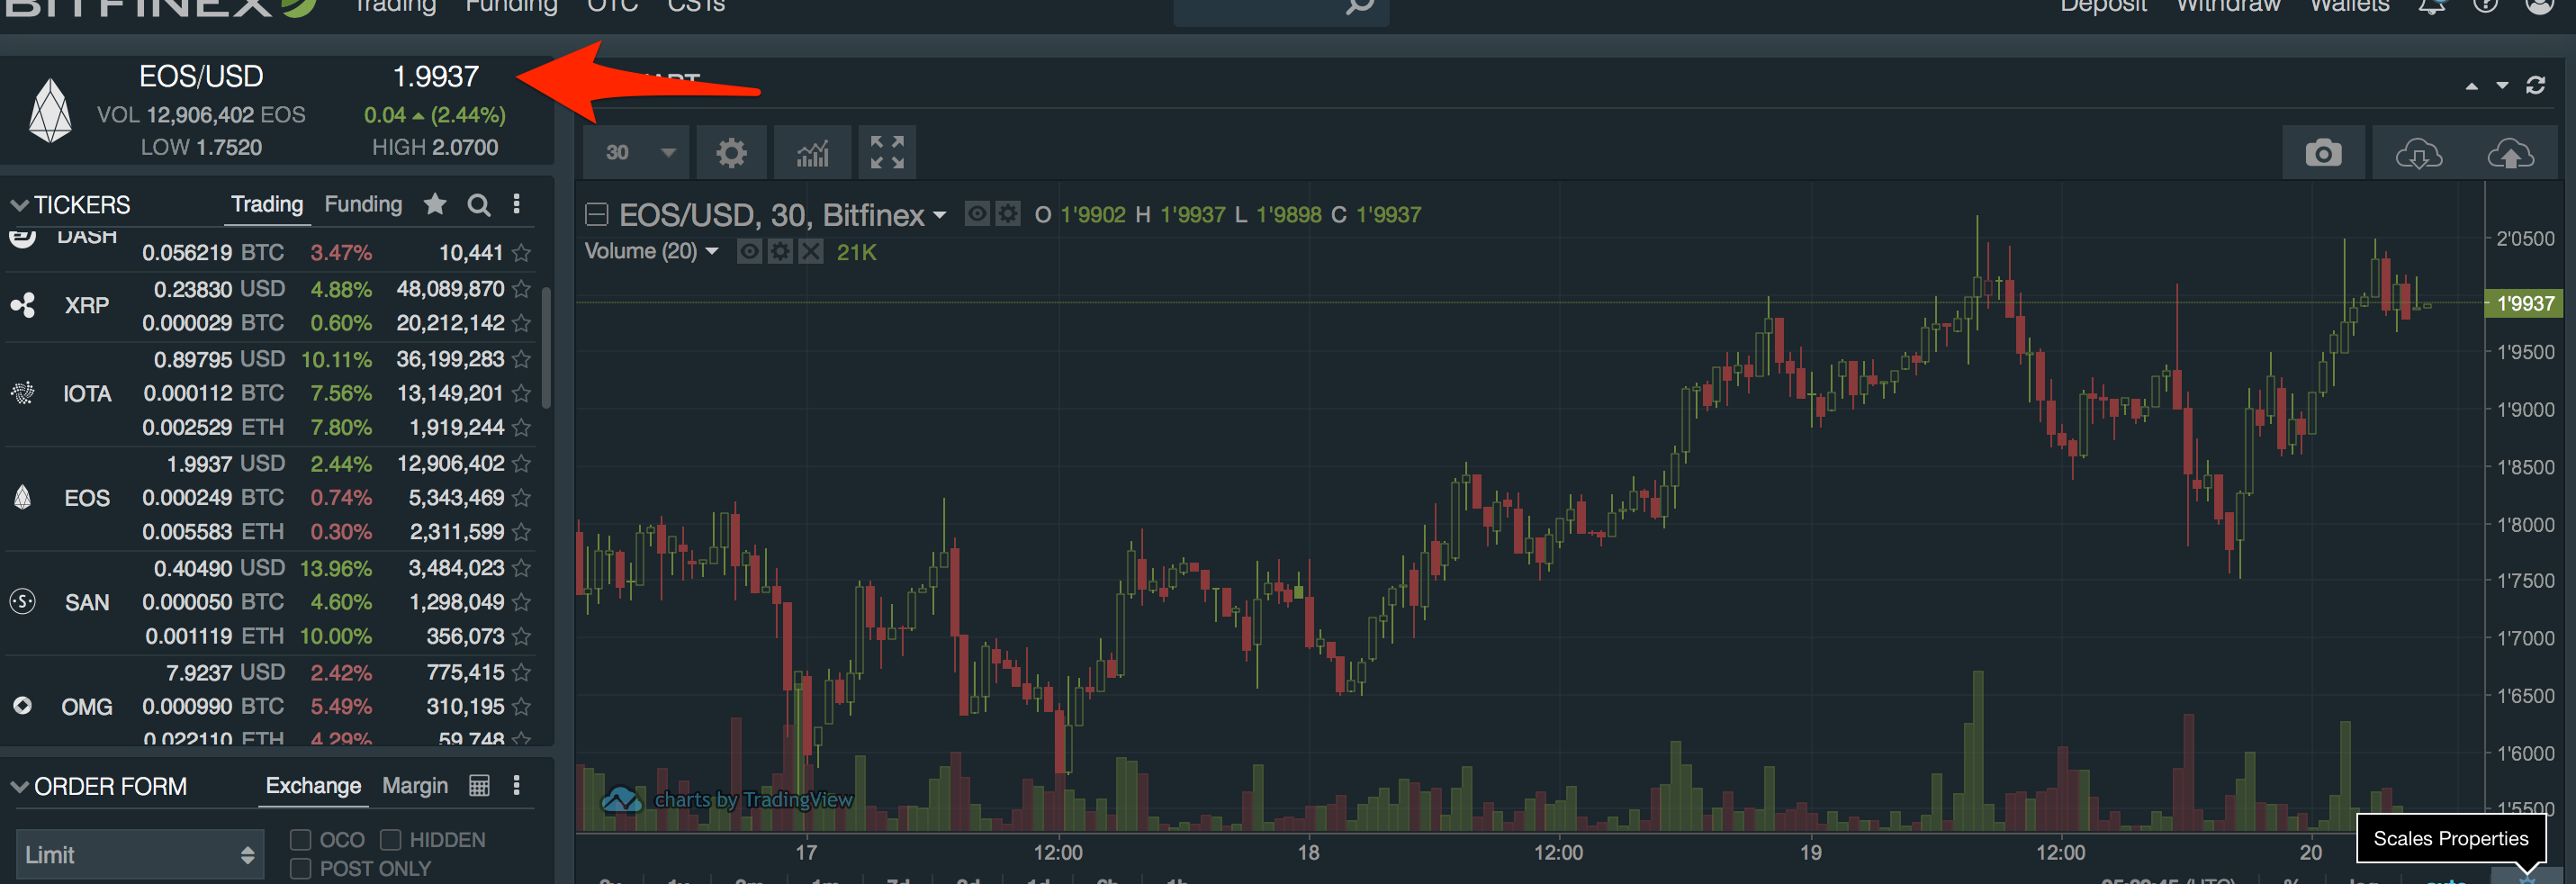Open the Limit order type dropdown
Viewport: 2576px width, 884px height.
[140, 855]
